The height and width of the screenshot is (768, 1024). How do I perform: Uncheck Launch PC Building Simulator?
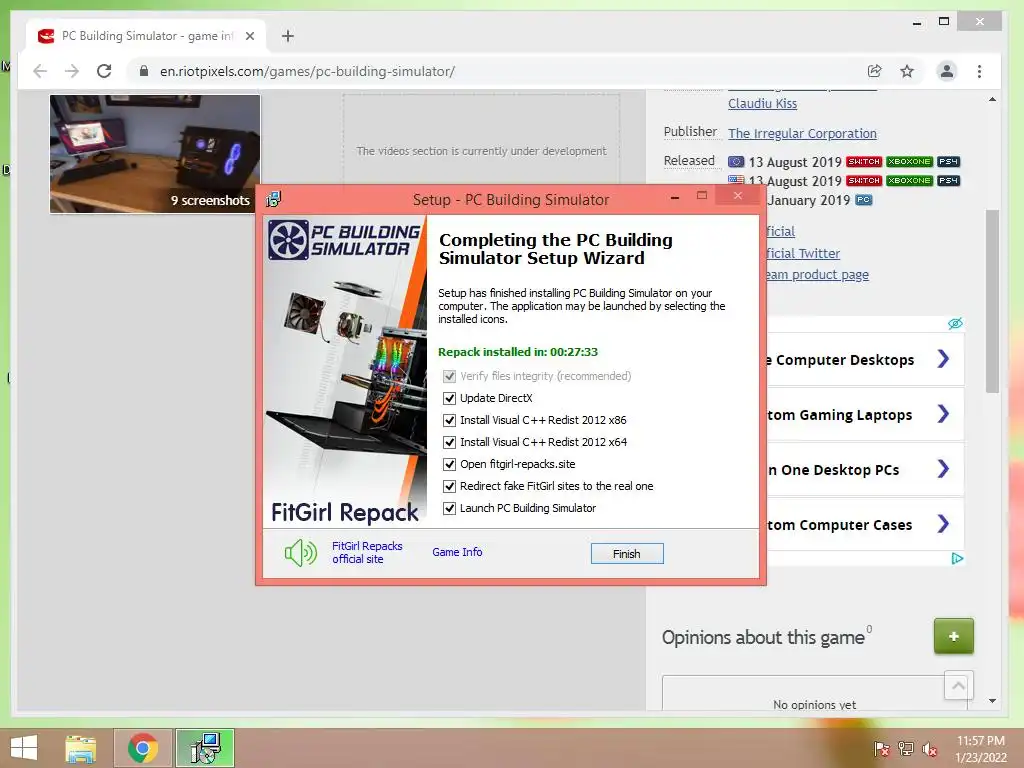449,508
